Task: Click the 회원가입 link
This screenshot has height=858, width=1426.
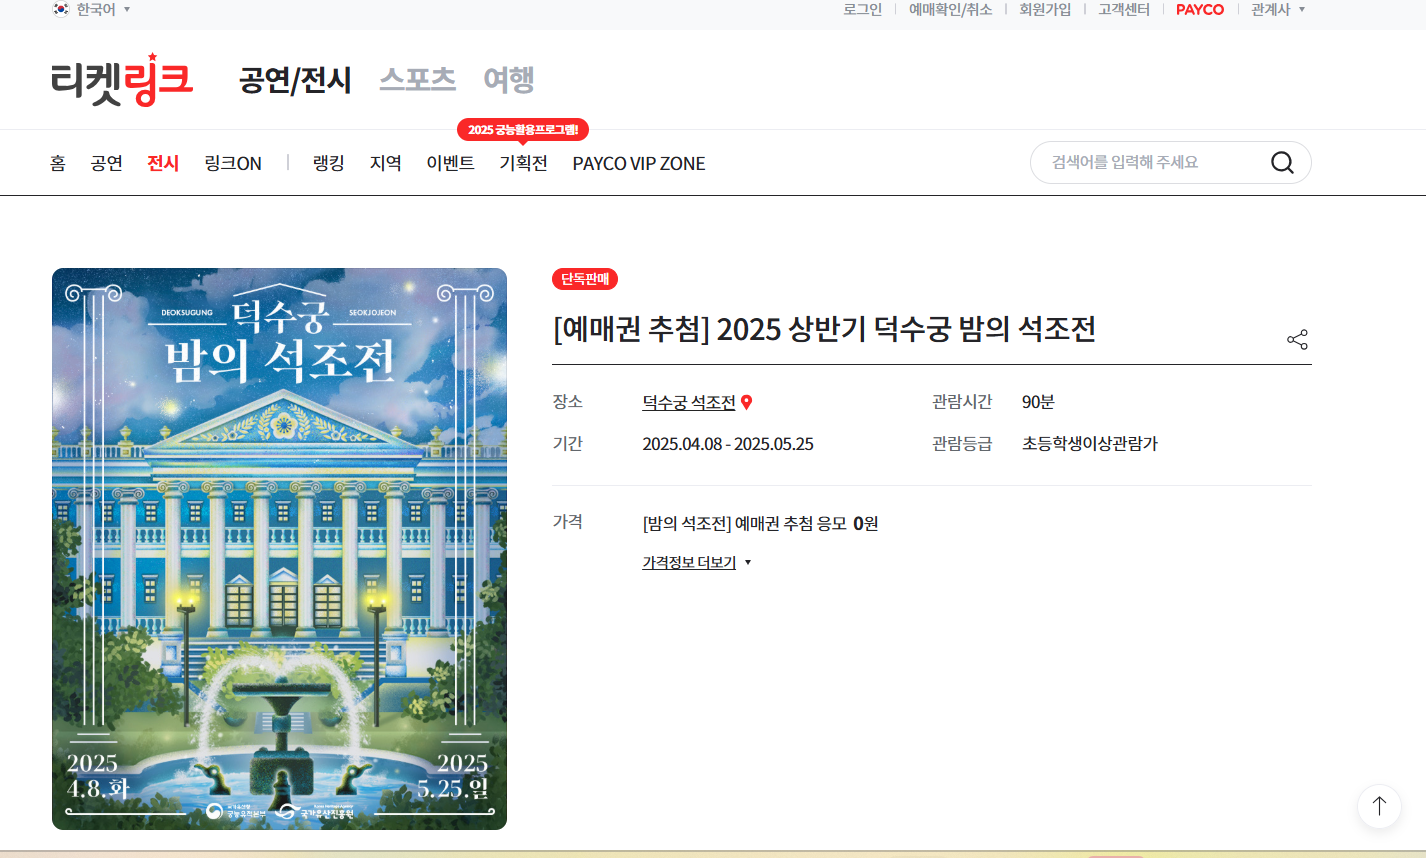Action: pyautogui.click(x=1045, y=9)
